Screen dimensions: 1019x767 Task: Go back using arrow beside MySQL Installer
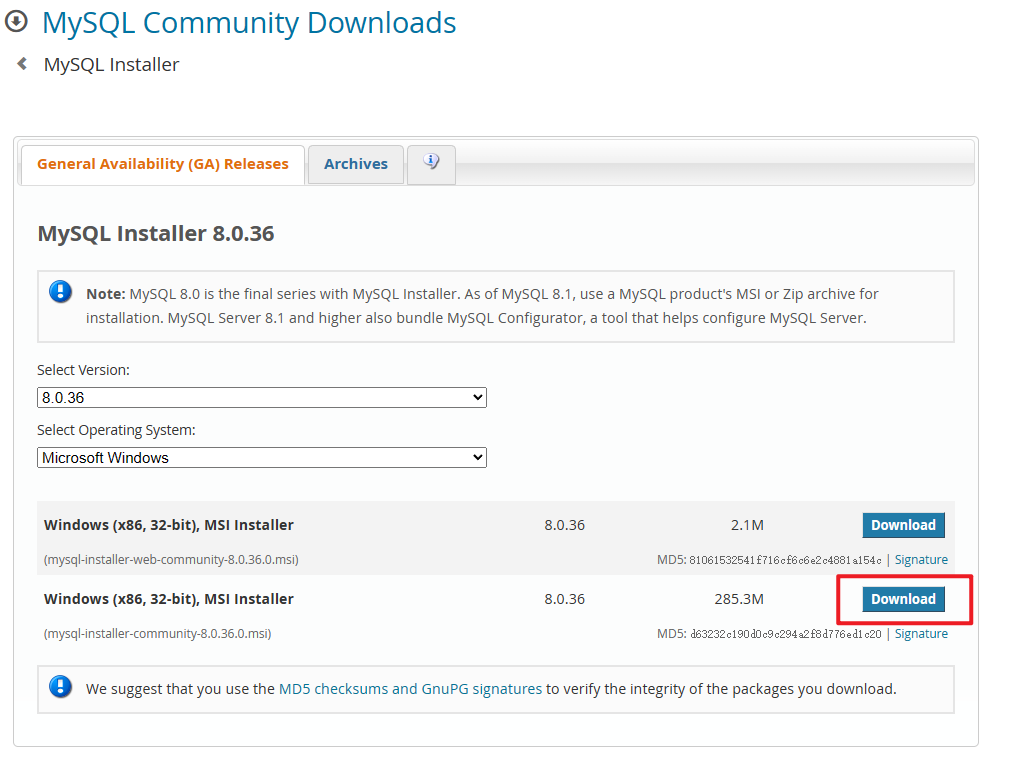[x=22, y=64]
